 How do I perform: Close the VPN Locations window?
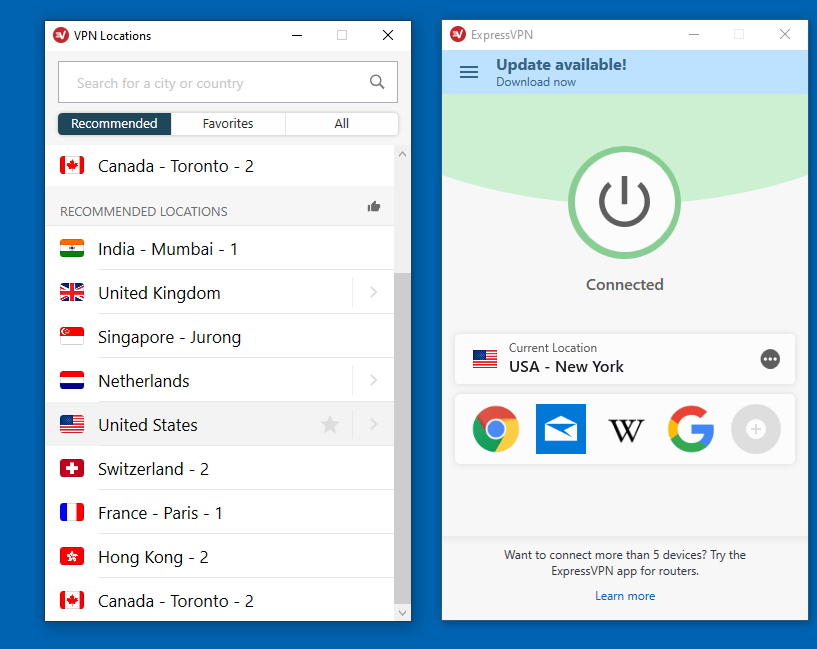[388, 35]
